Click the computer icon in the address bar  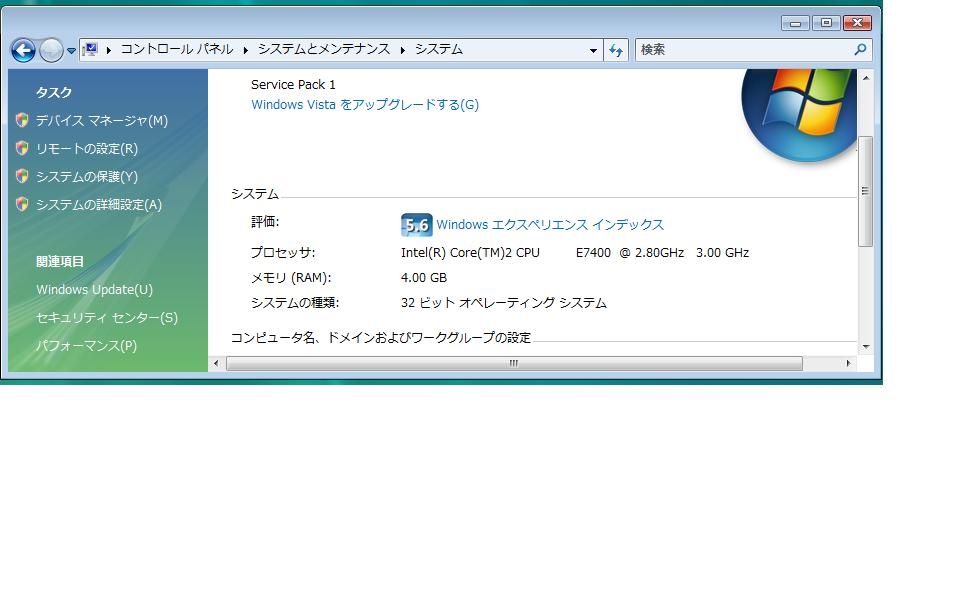pyautogui.click(x=91, y=50)
